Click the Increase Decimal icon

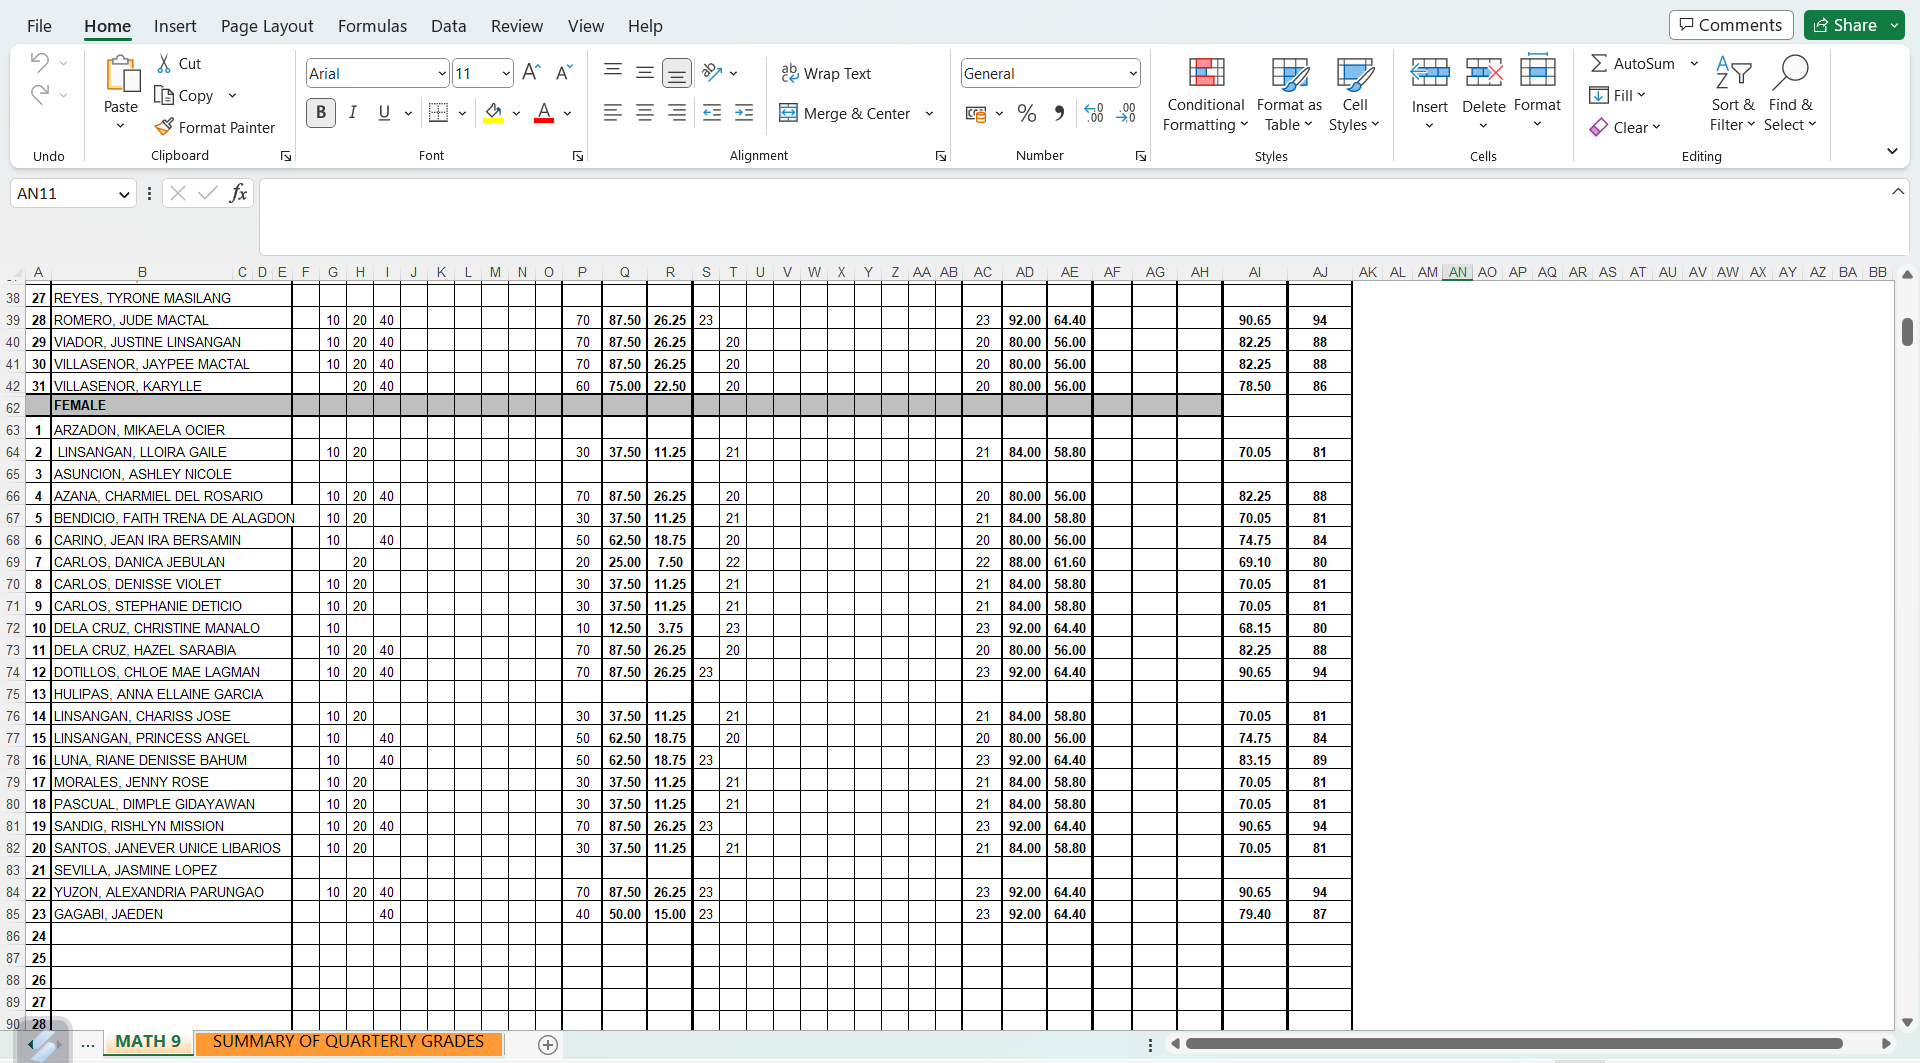point(1094,113)
